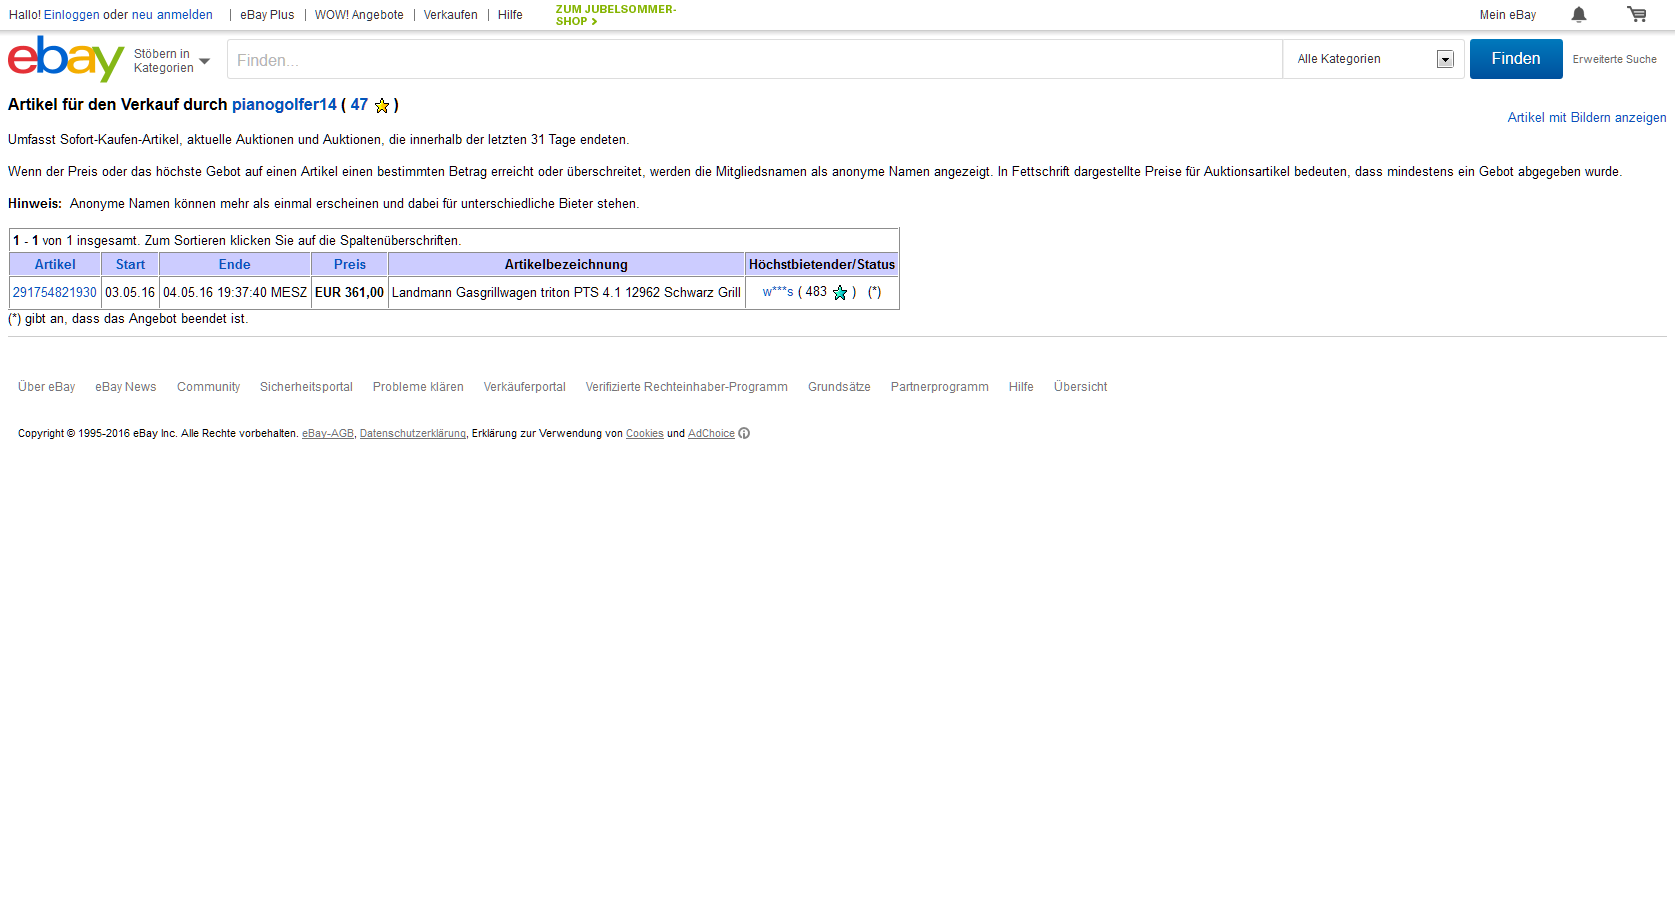Click Artikel mit Bildern anzeigen
1675x908 pixels.
[1587, 118]
